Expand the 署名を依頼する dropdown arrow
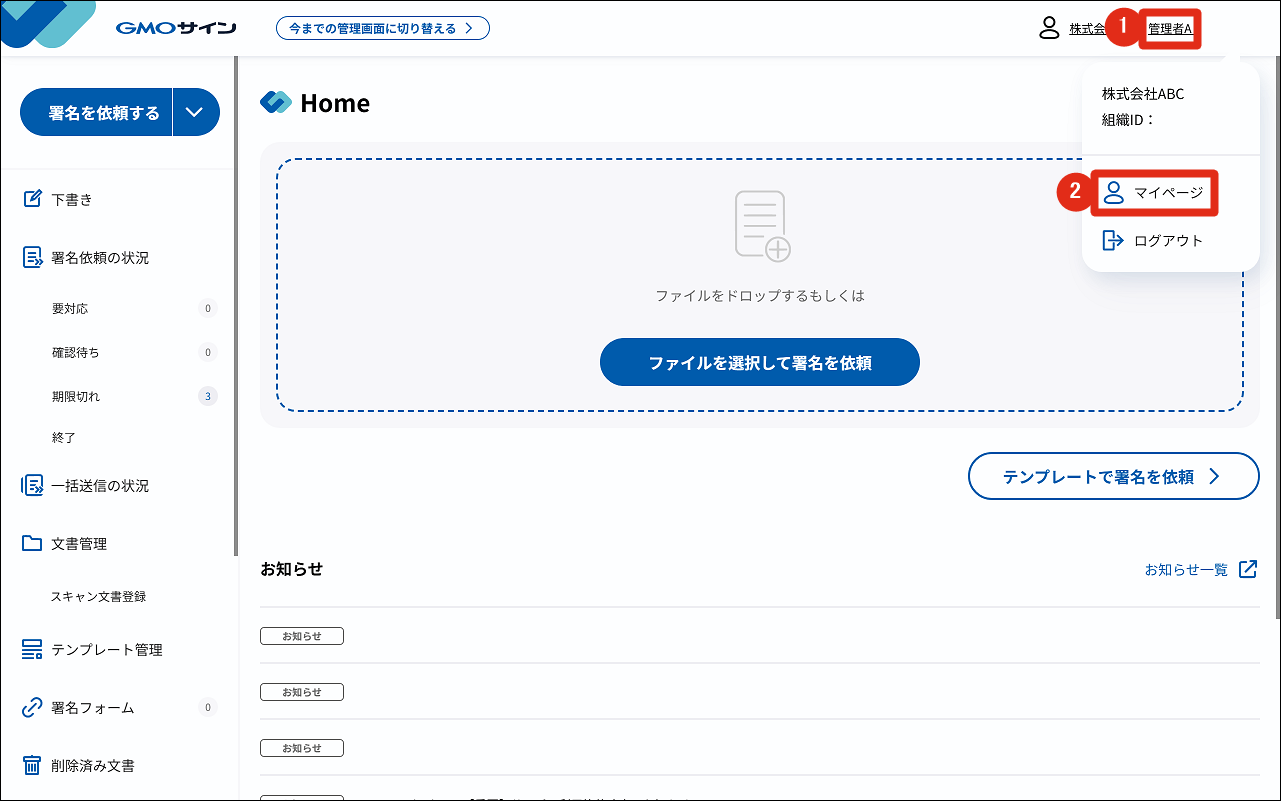The width and height of the screenshot is (1281, 801). point(196,113)
